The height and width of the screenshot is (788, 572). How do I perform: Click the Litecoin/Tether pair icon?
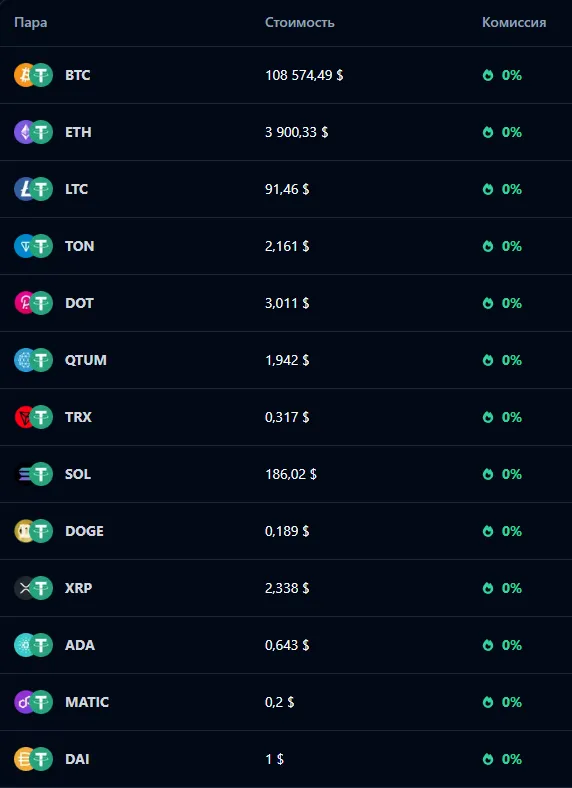pyautogui.click(x=33, y=189)
